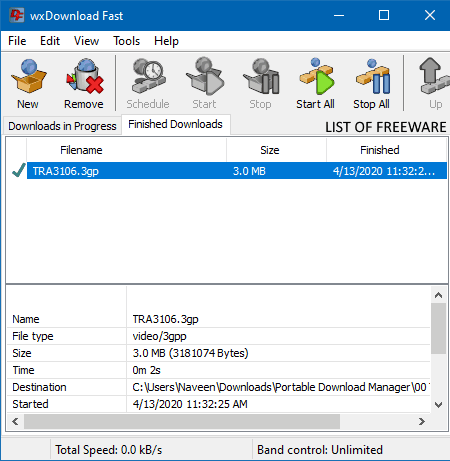The height and width of the screenshot is (461, 450).
Task: Click the Destination path value
Action: 281,387
